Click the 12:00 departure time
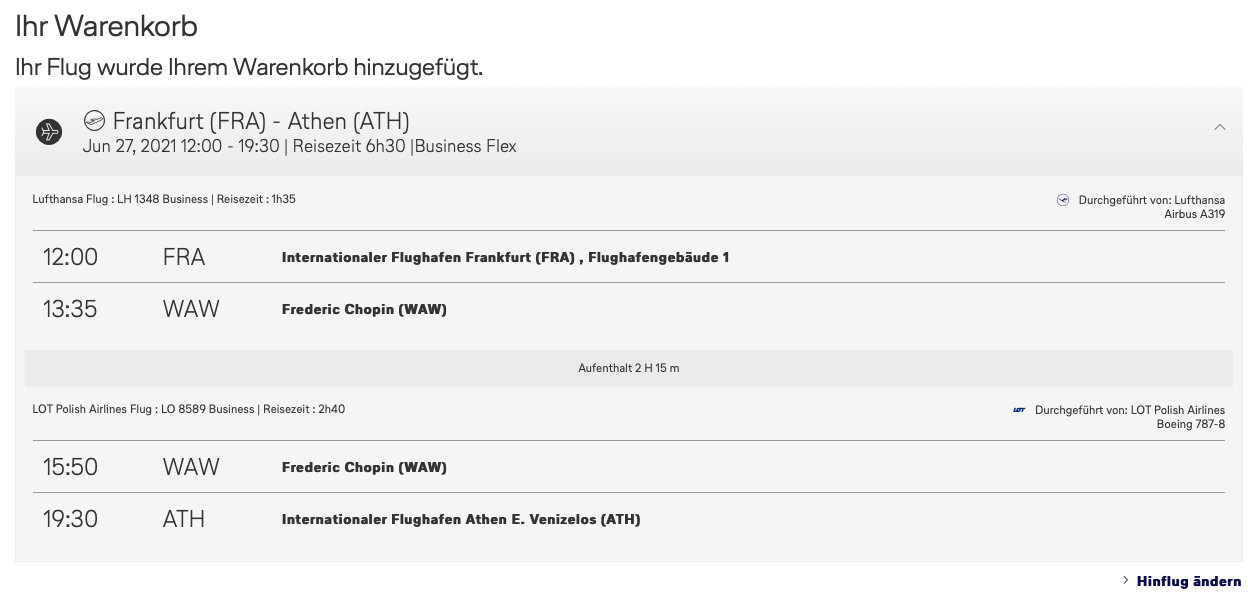This screenshot has height=594, width=1253. coord(70,257)
